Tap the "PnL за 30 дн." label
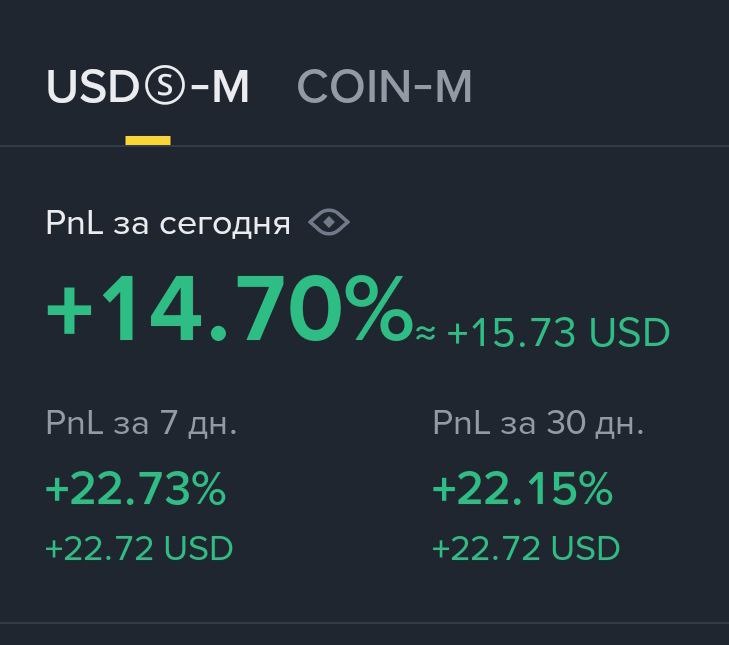The image size is (729, 645). 538,423
